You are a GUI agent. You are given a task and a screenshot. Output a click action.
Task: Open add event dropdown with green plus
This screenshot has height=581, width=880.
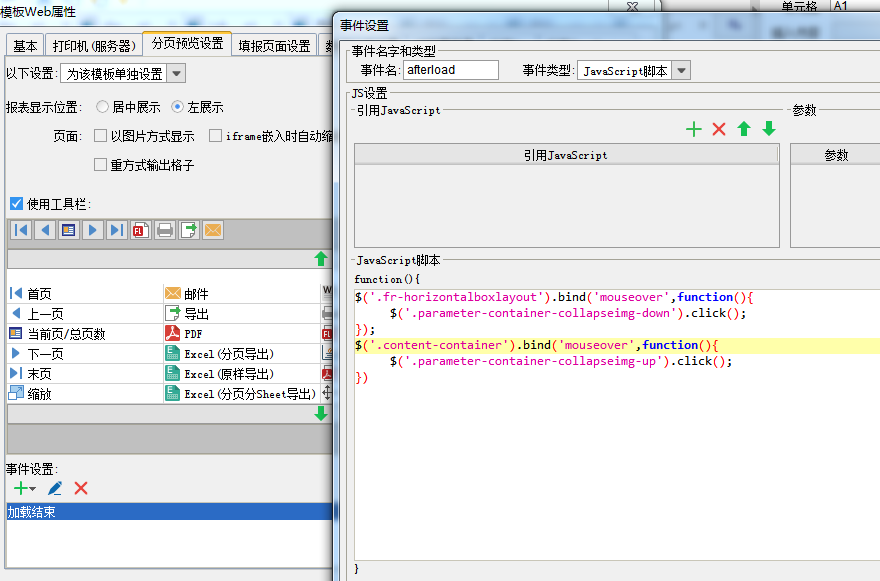click(25, 488)
